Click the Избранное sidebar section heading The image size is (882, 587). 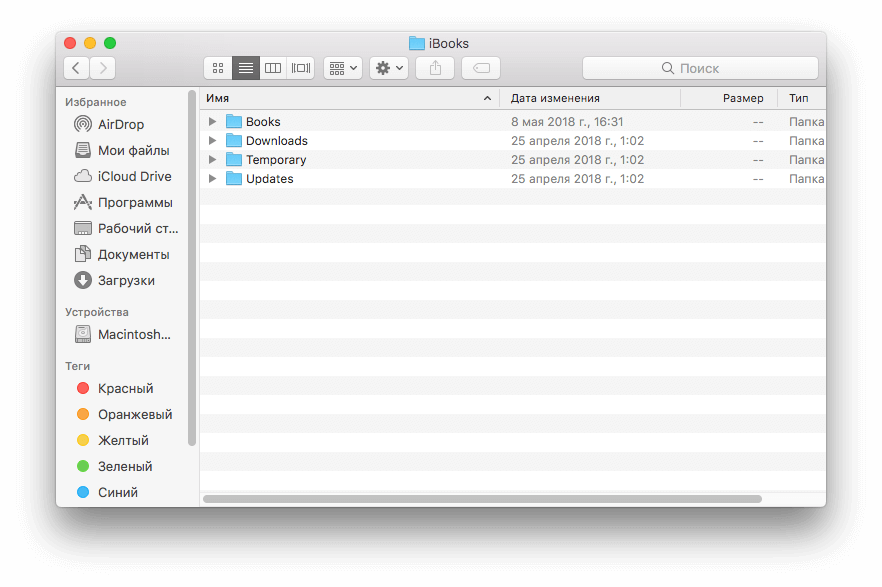point(96,102)
